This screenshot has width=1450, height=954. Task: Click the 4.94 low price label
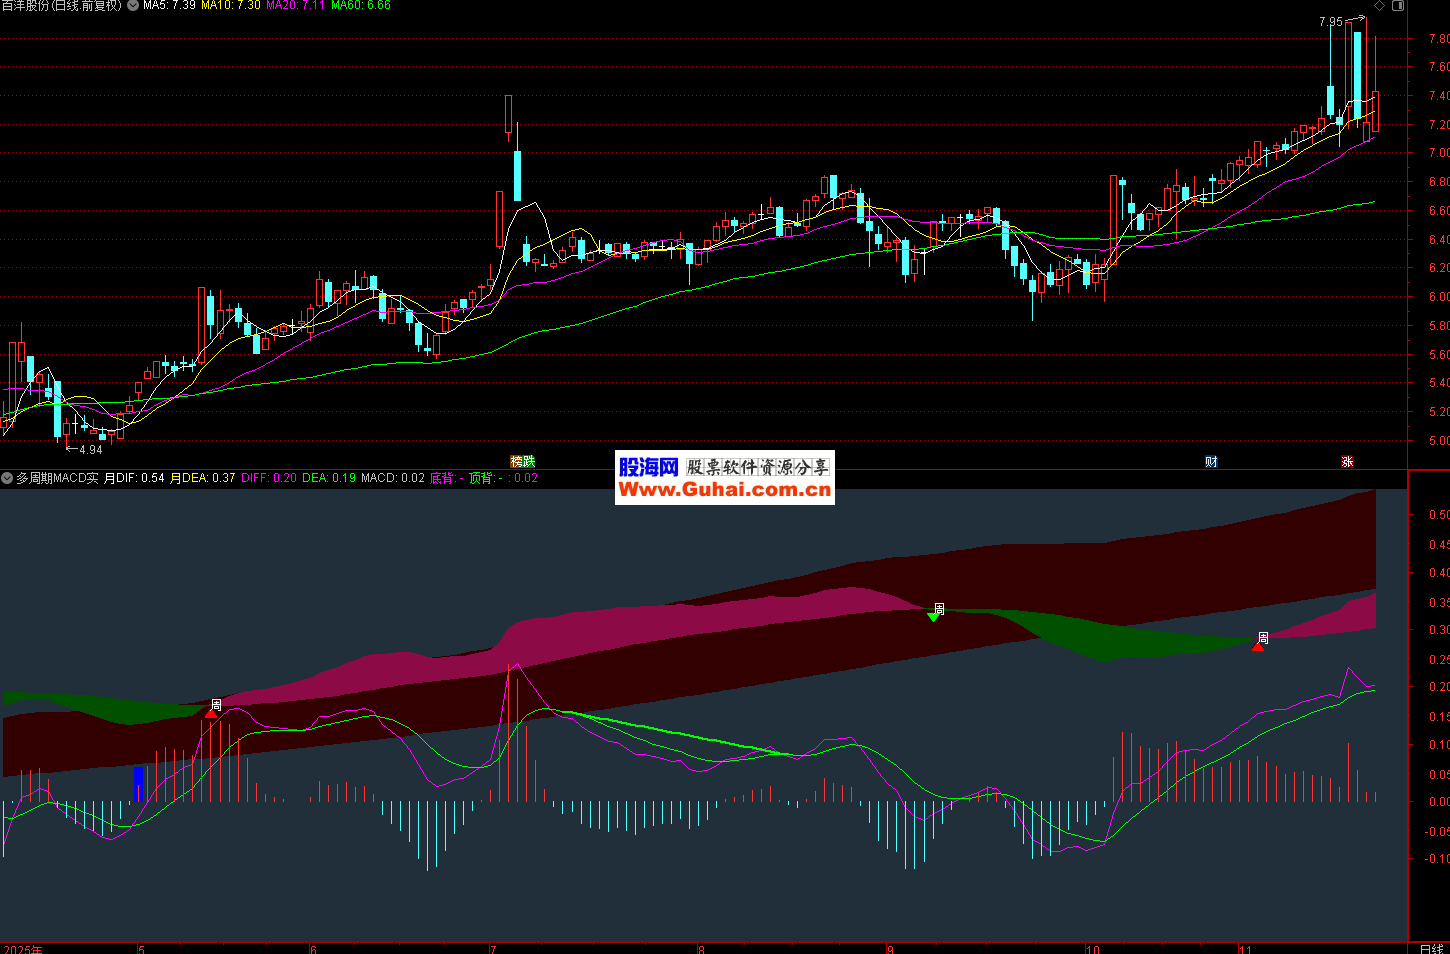click(90, 450)
